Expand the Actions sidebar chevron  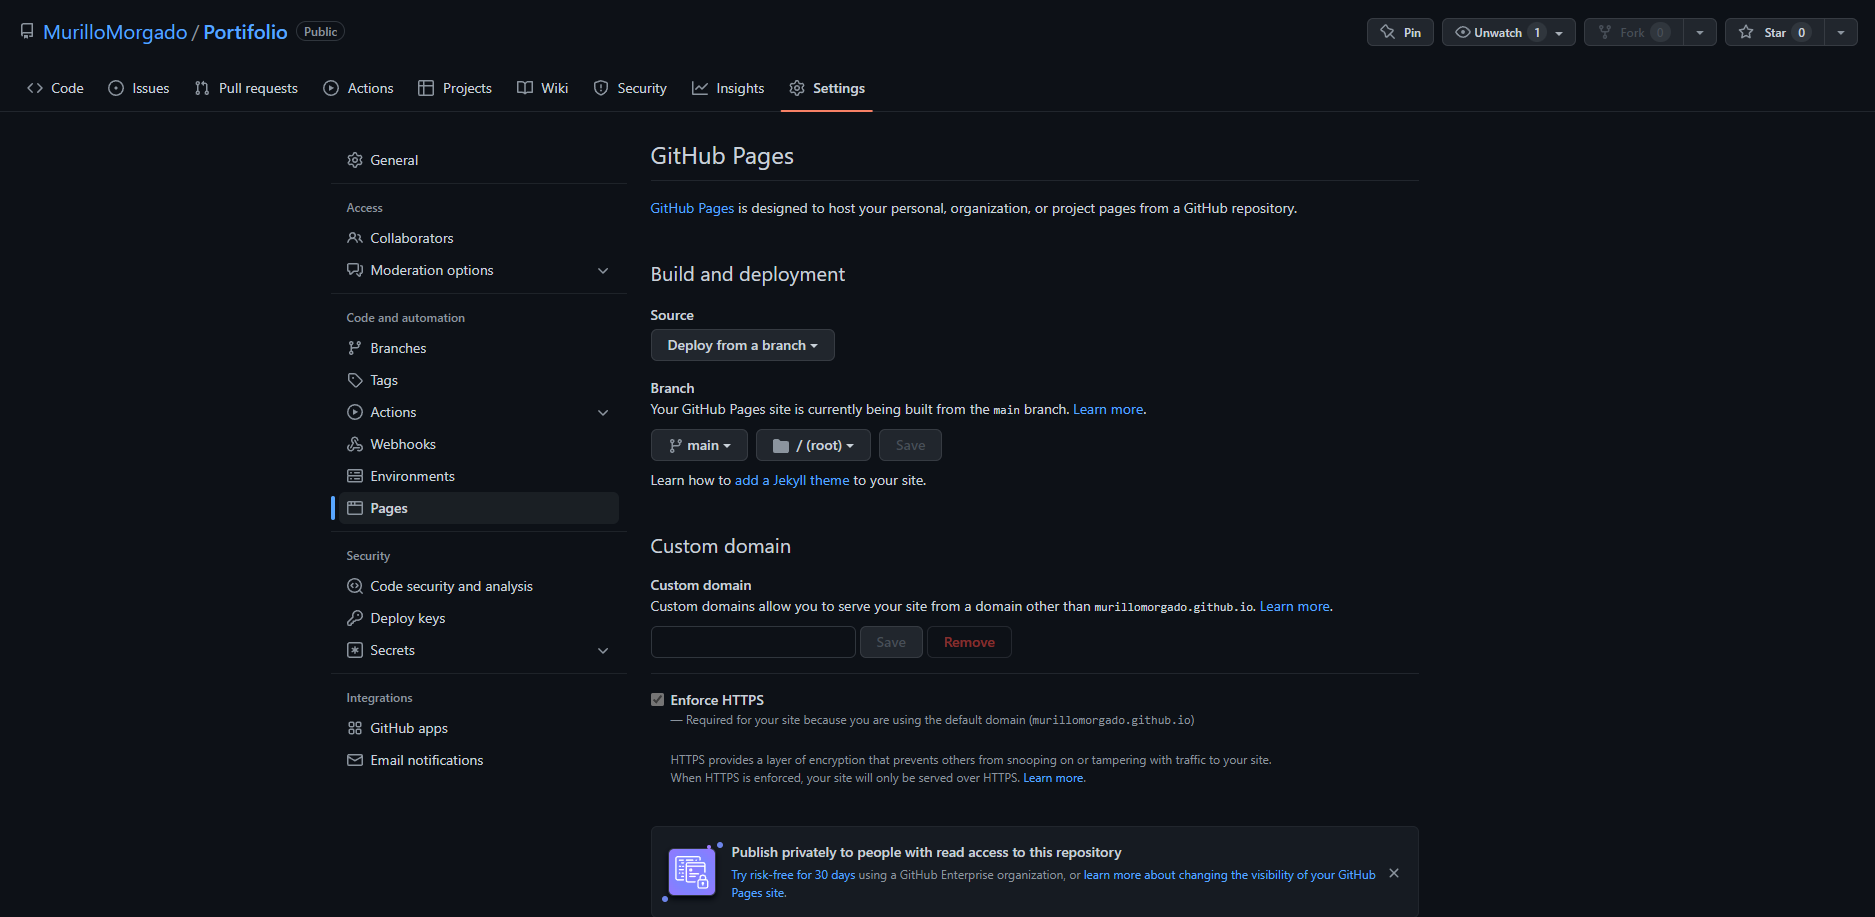click(x=603, y=413)
